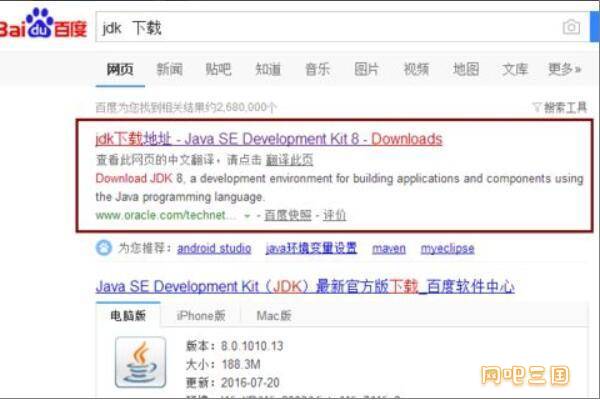Switch to the iPhone版 tab
The image size is (600, 400).
coord(201,316)
